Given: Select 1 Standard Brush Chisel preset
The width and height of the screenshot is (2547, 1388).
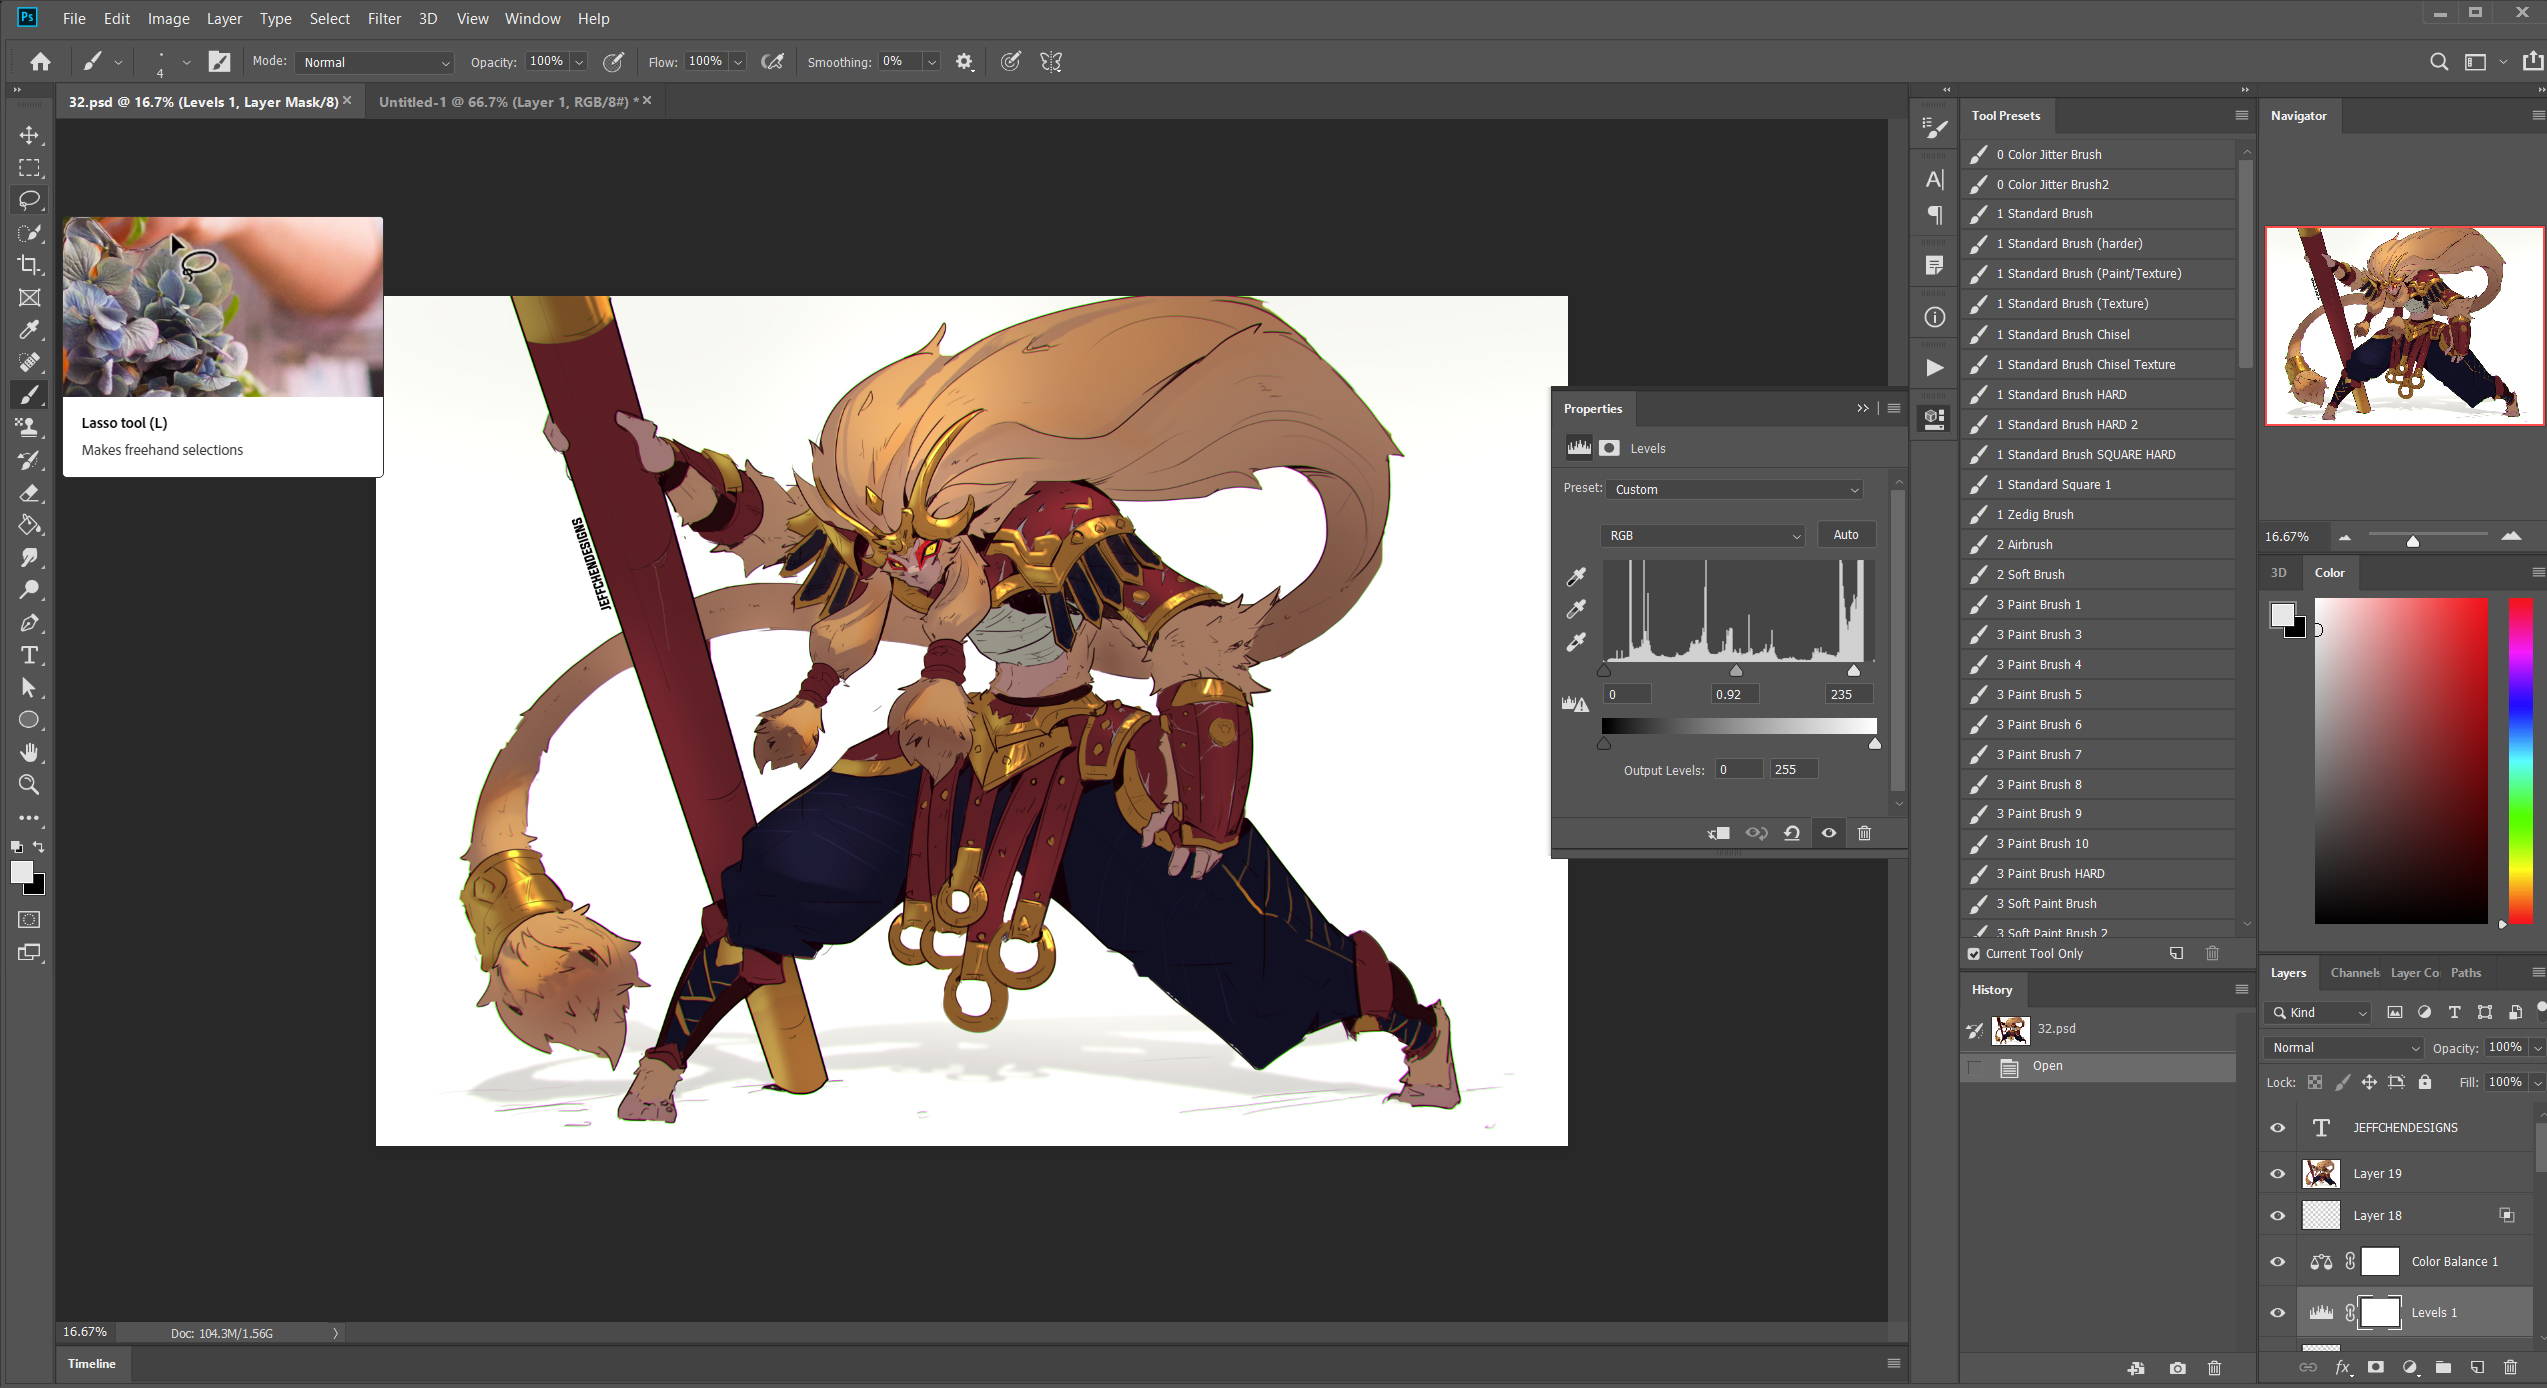Looking at the screenshot, I should pos(2097,334).
